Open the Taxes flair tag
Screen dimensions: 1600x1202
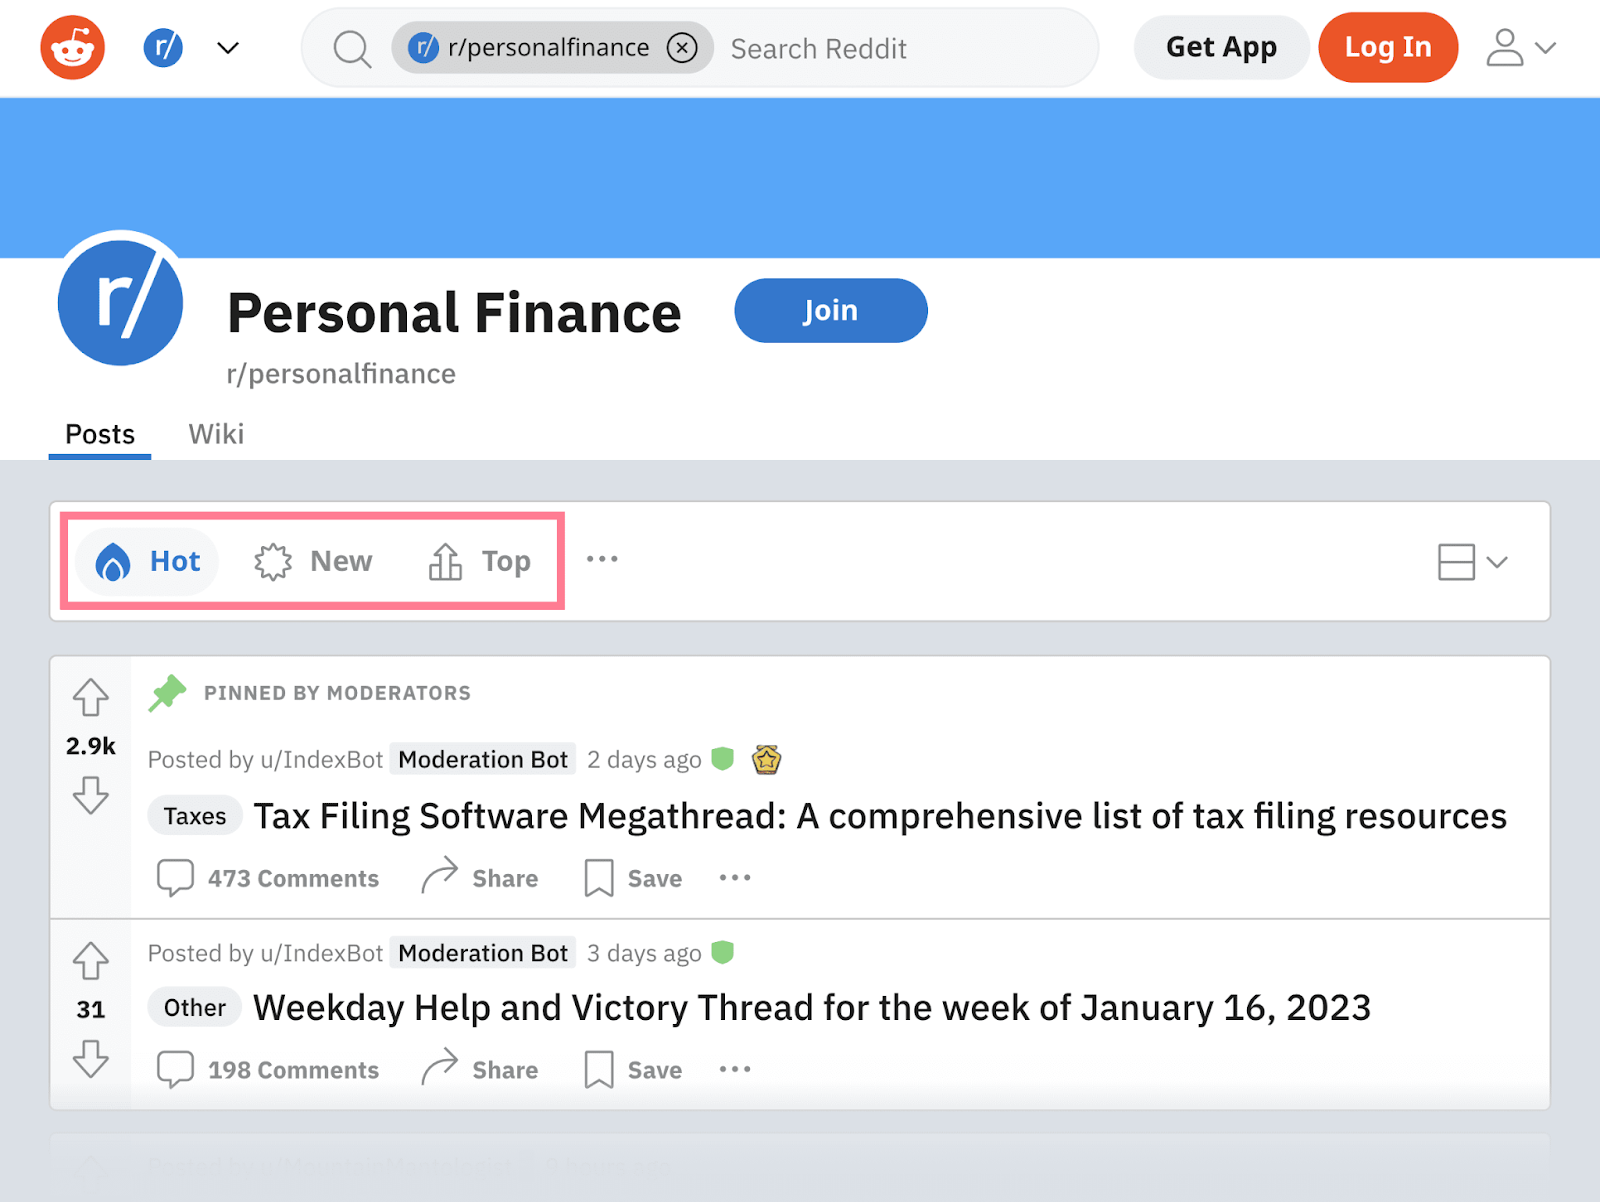(195, 816)
